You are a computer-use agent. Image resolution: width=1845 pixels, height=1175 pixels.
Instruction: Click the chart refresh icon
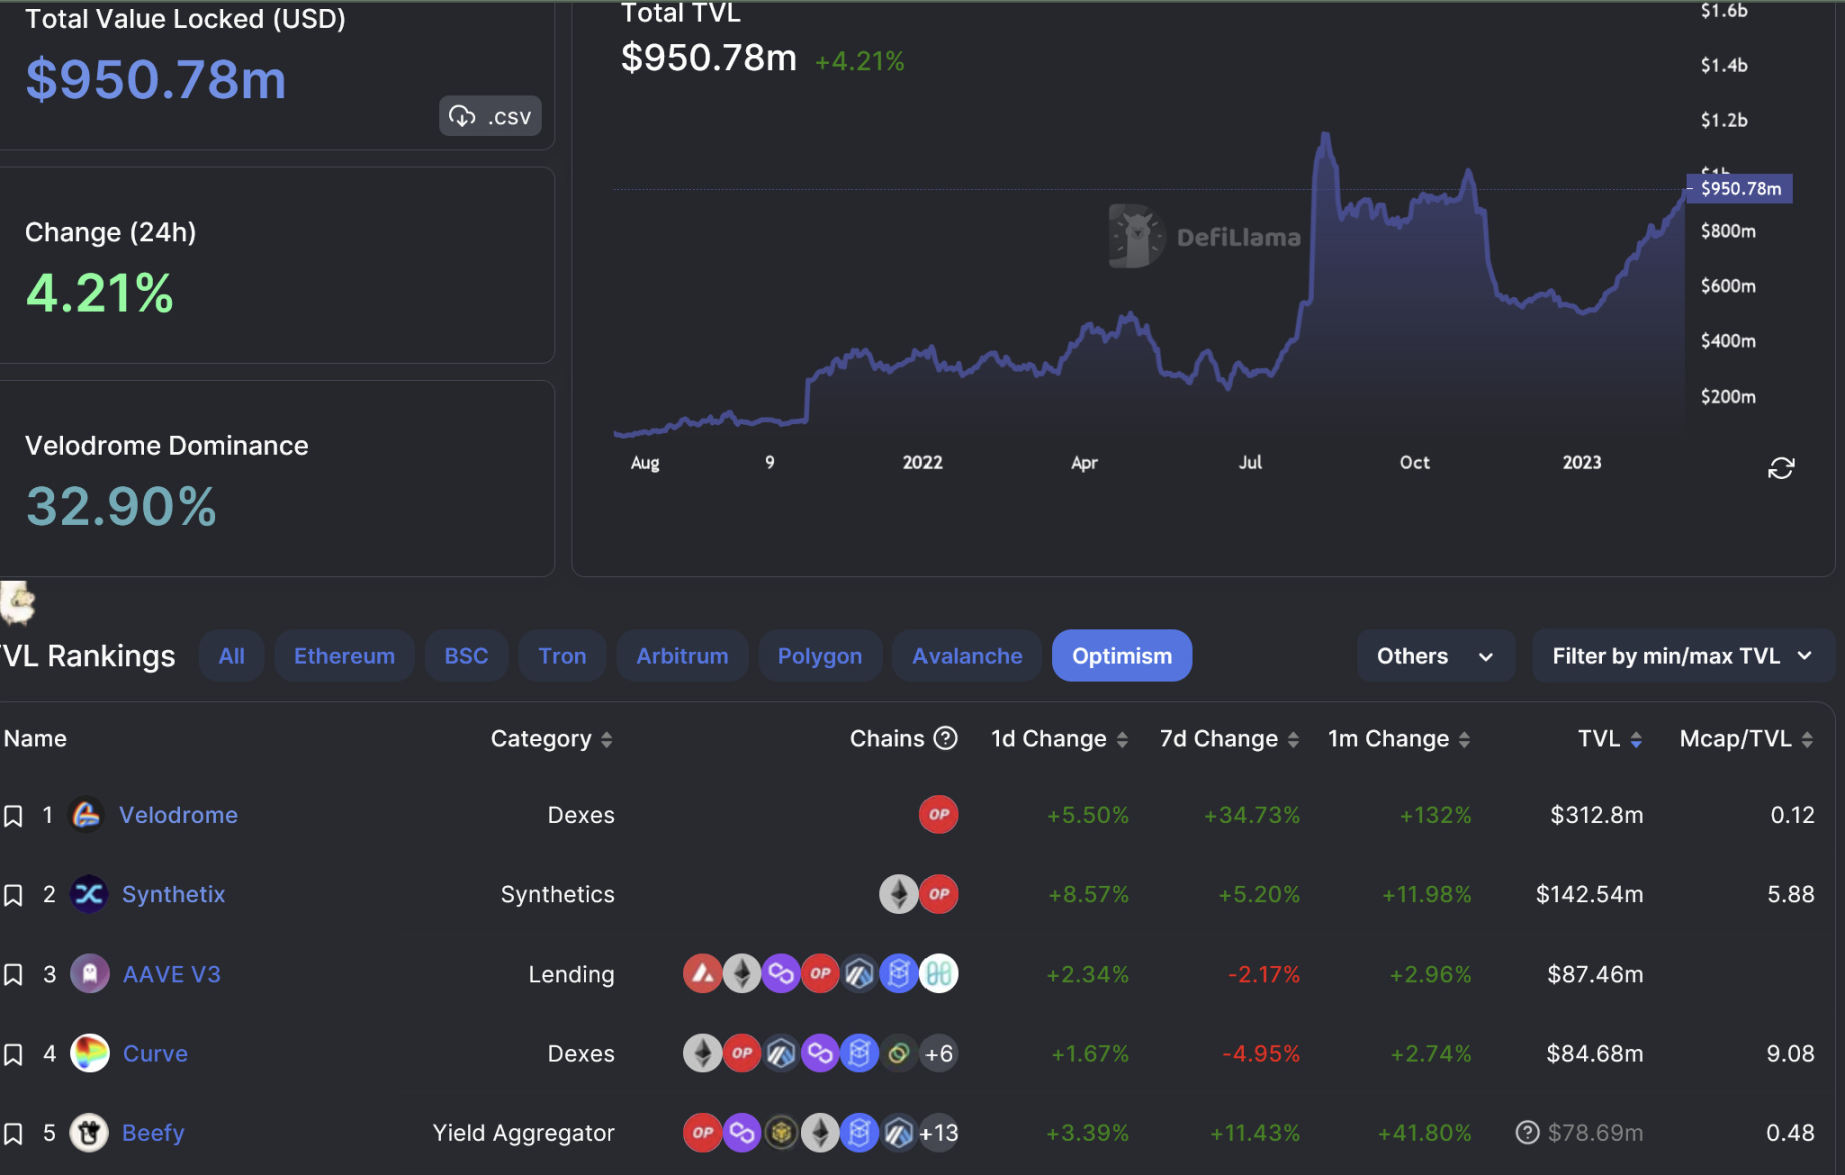point(1780,468)
